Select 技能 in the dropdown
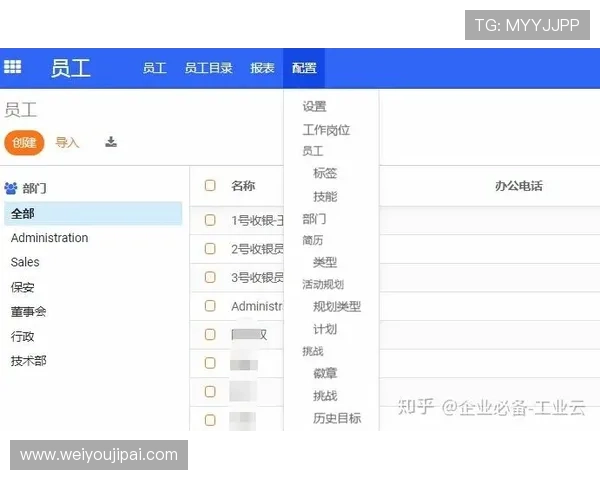Viewport: 600px width, 480px height. (325, 196)
